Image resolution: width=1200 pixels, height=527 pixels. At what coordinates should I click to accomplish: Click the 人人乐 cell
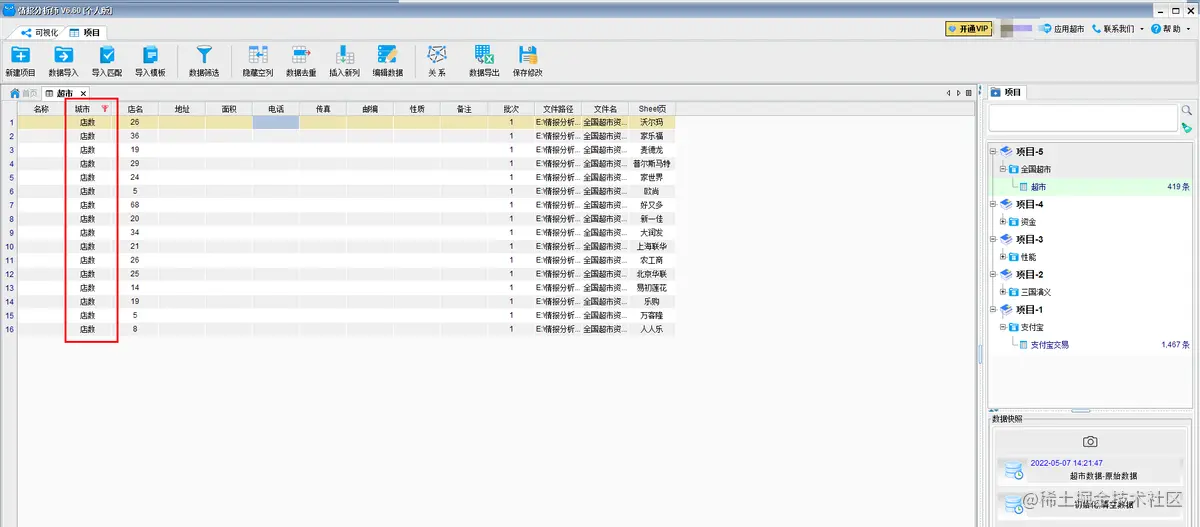pos(652,329)
